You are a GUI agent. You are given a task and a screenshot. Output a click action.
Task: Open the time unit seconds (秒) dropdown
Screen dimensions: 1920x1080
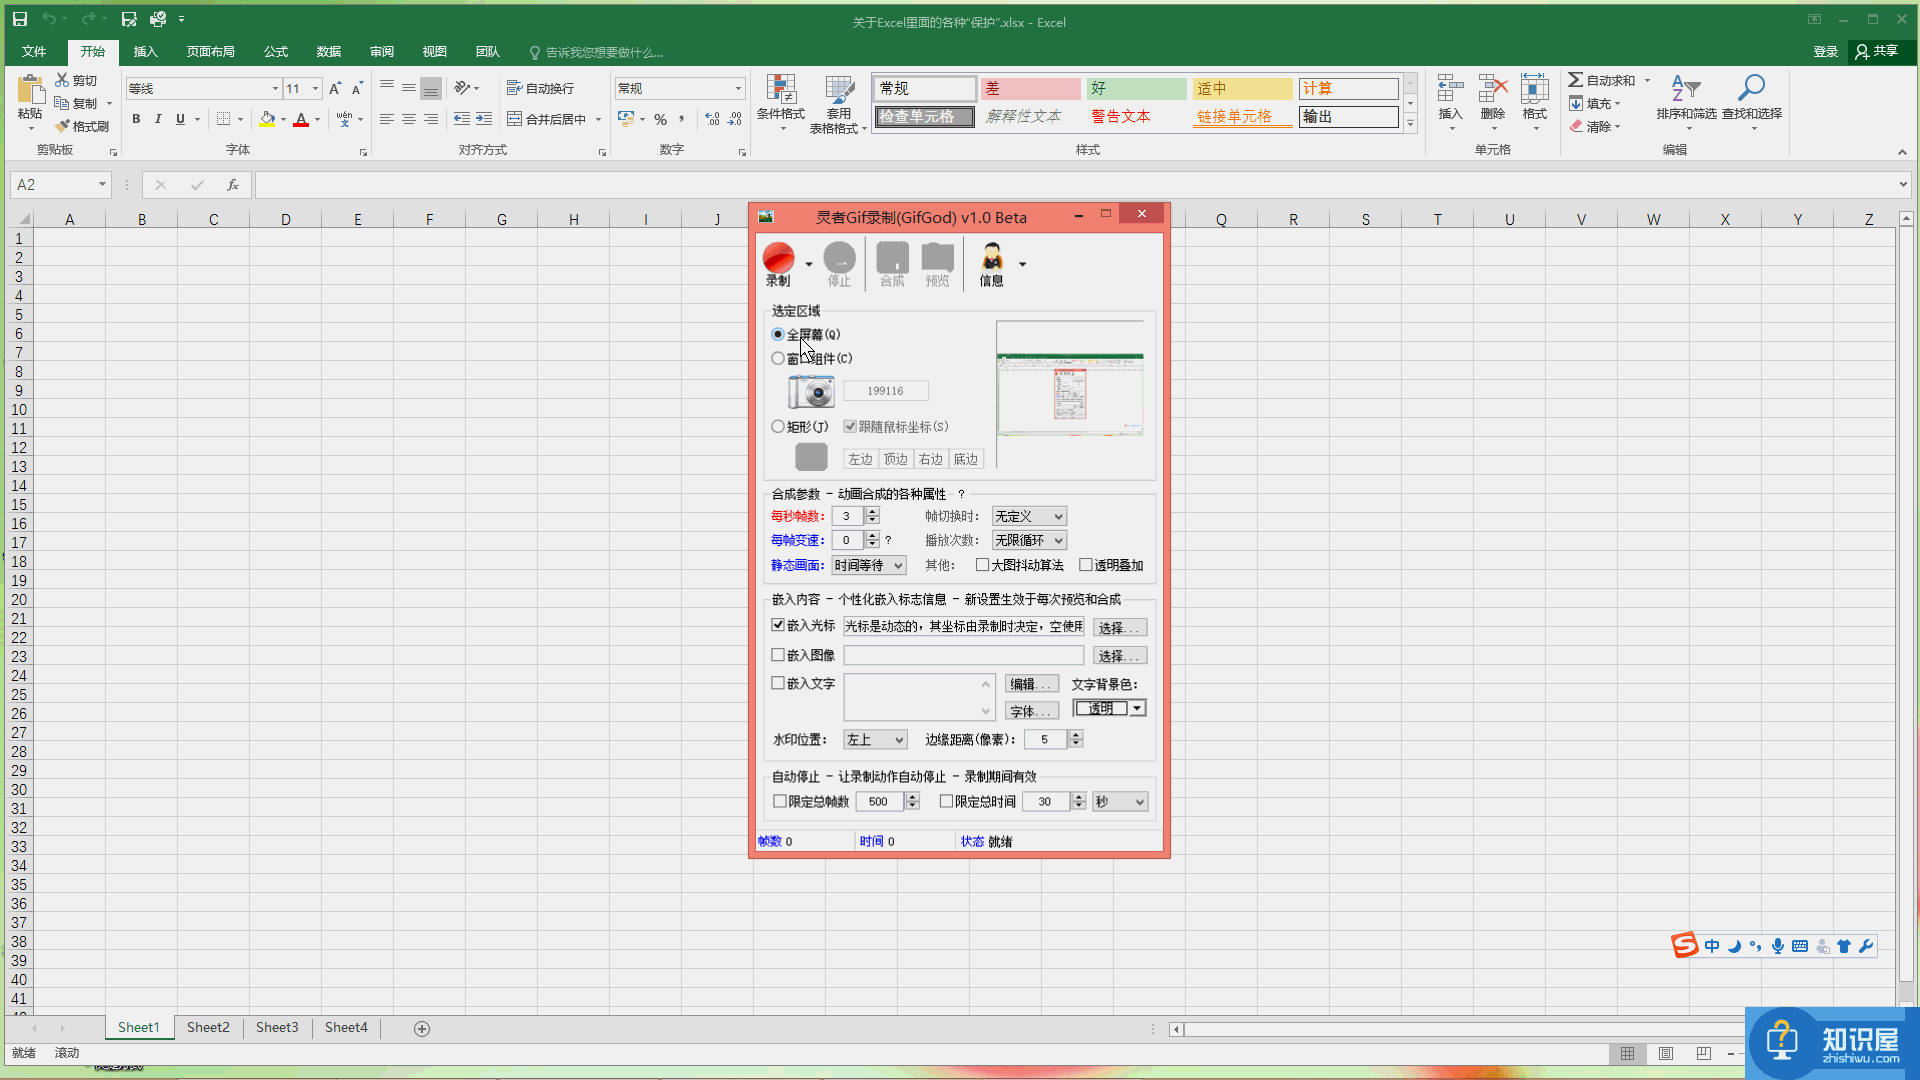tap(1120, 802)
